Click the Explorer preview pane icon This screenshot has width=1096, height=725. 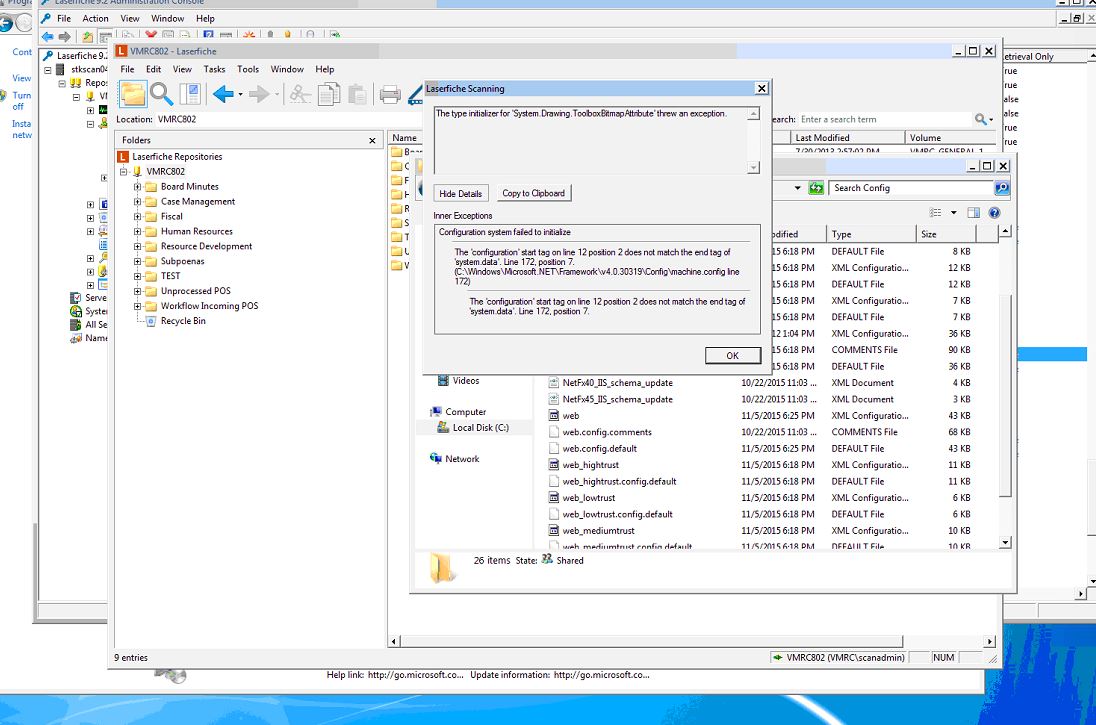[x=973, y=213]
